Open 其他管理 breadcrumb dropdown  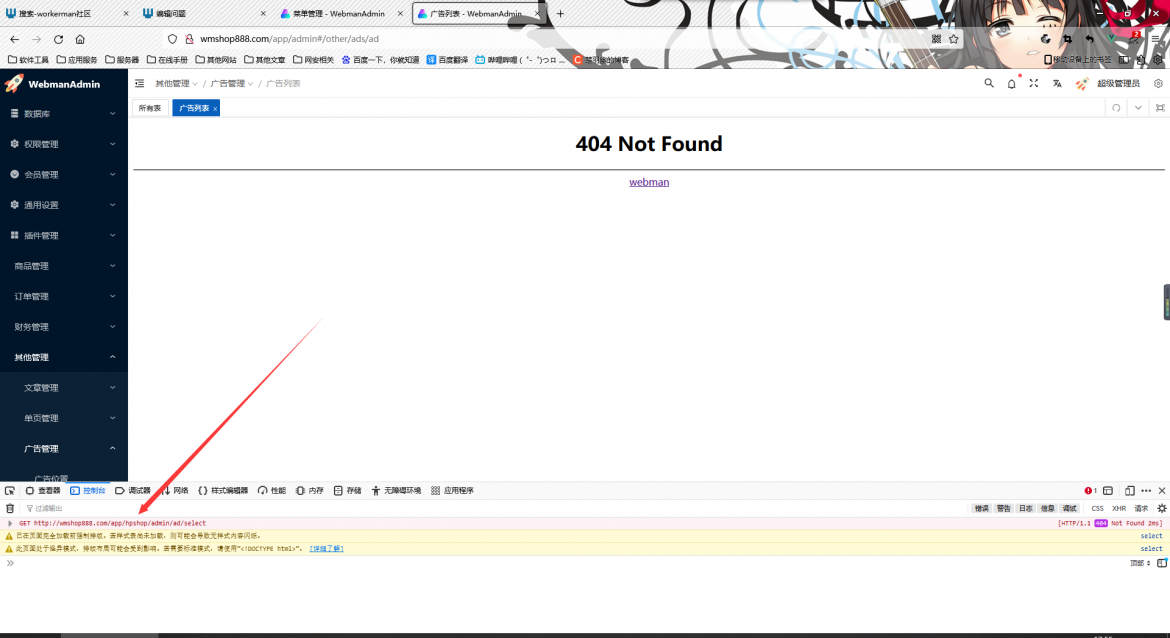click(176, 84)
